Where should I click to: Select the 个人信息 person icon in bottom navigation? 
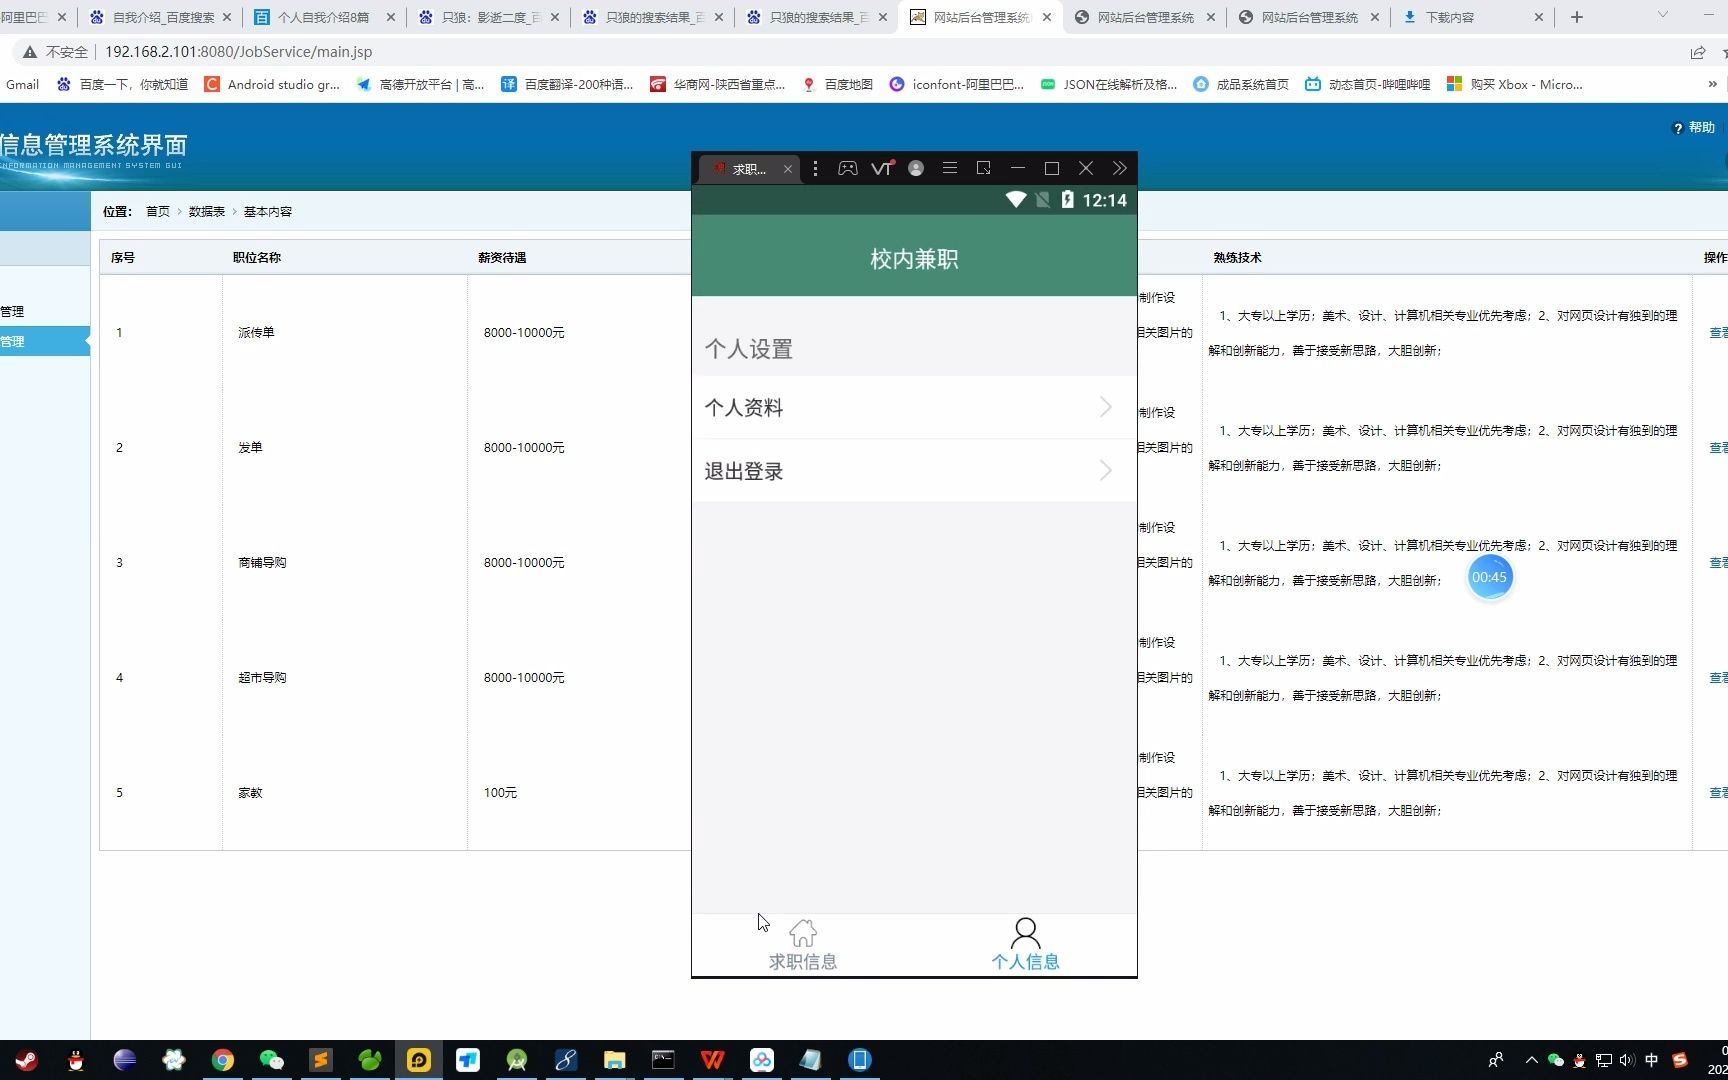[x=1025, y=932]
